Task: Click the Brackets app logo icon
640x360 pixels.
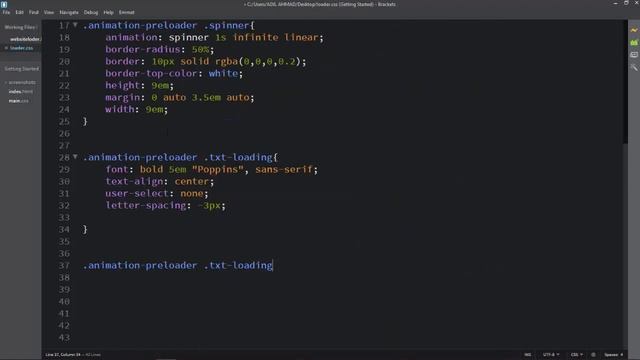Action: pos(4,4)
